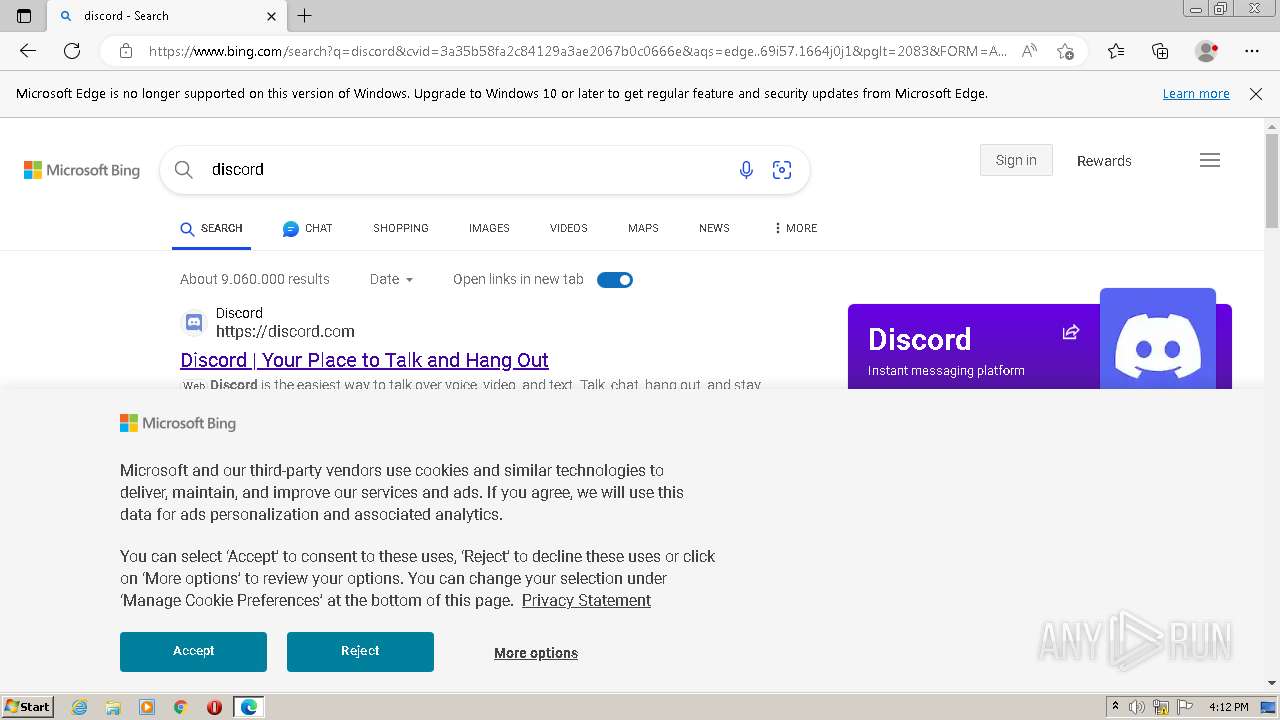The height and width of the screenshot is (720, 1280).
Task: Open the Favorites list icon
Action: pyautogui.click(x=1116, y=51)
